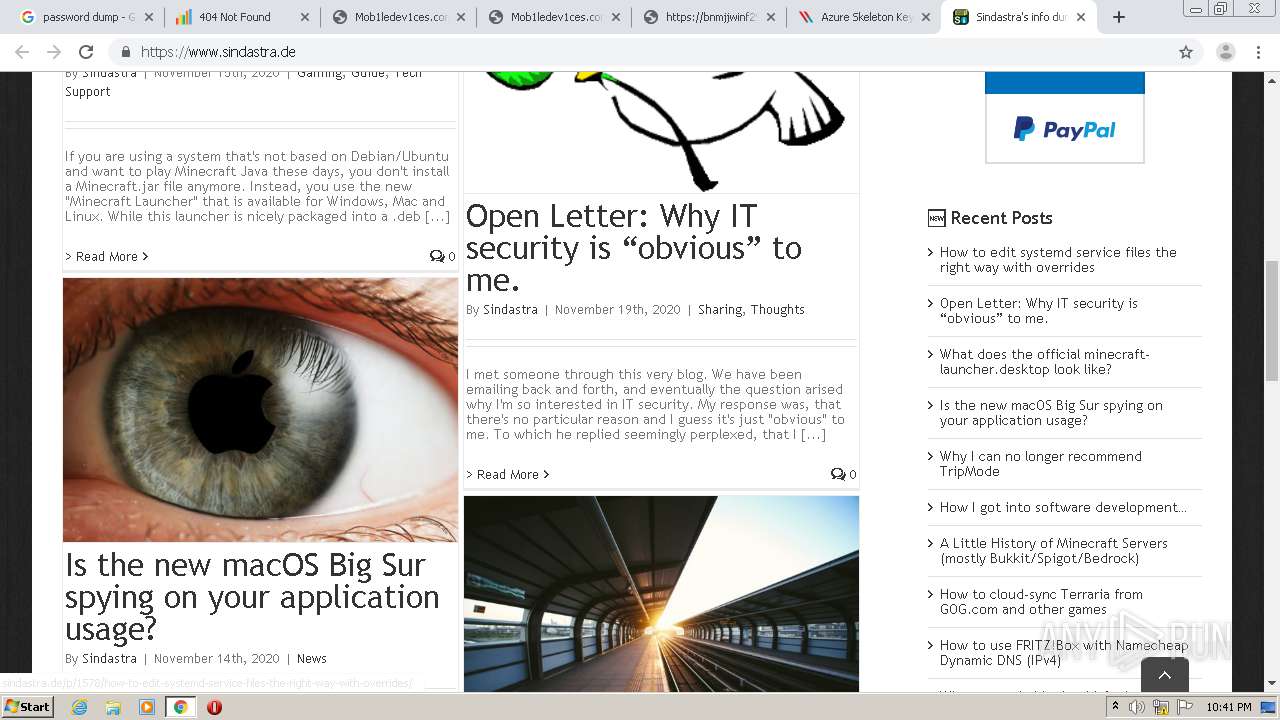Open the Chrome profile avatar menu
The image size is (1280, 720).
pos(1225,52)
